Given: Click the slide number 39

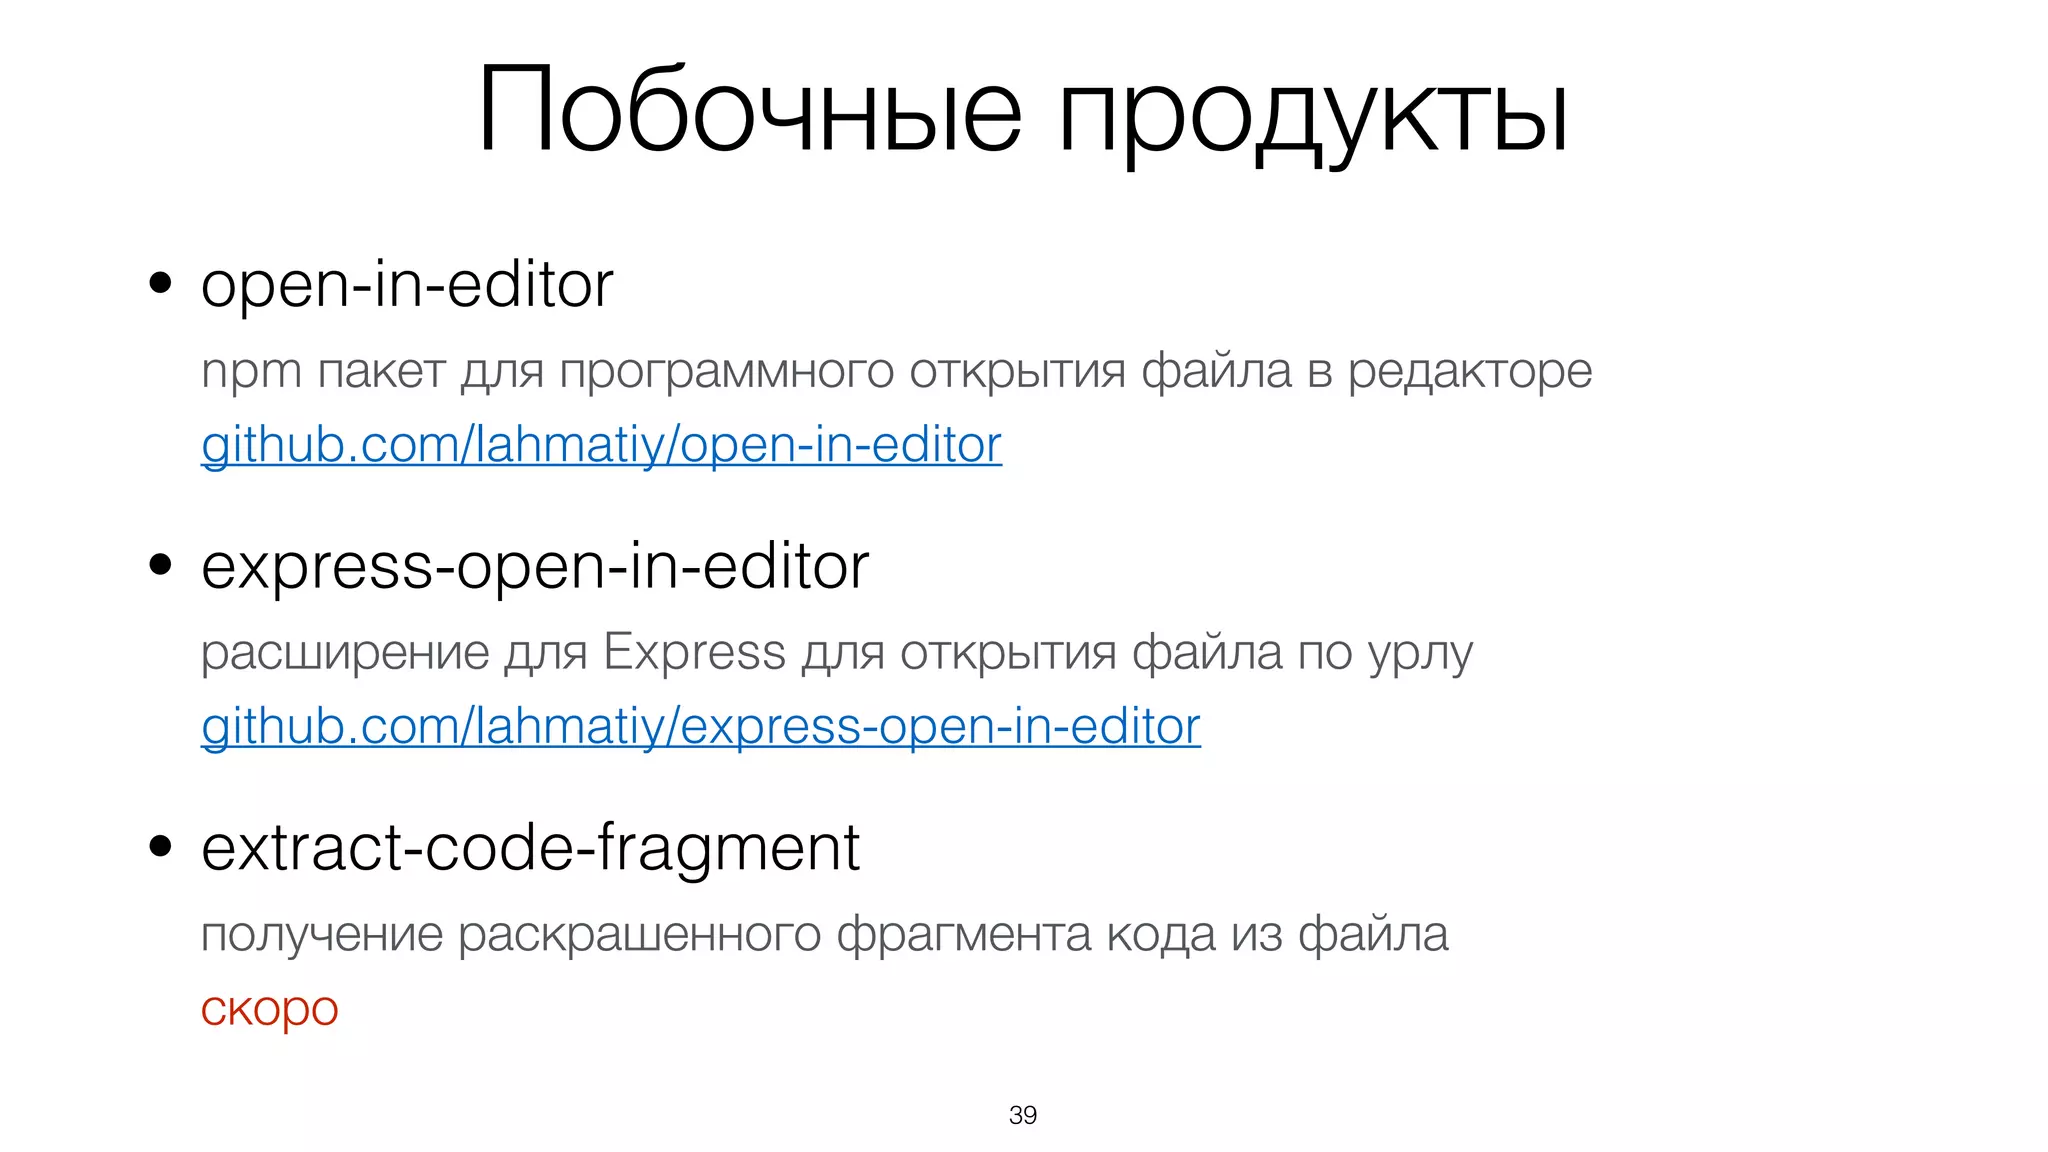Looking at the screenshot, I should [x=1023, y=1115].
